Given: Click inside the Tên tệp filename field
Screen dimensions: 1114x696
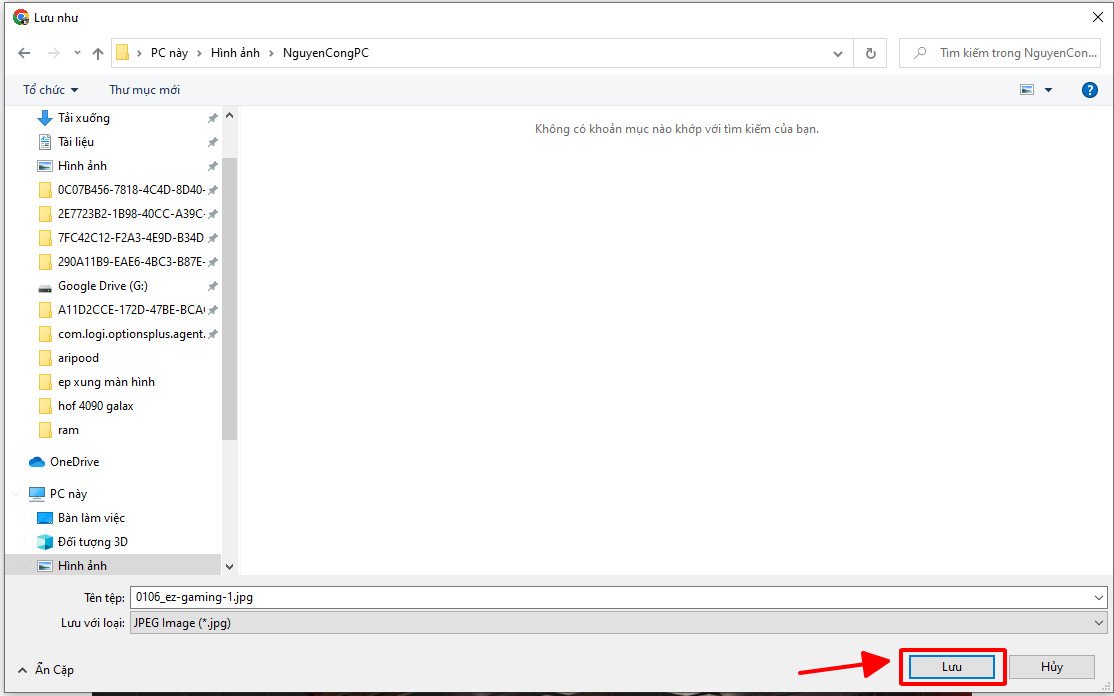Looking at the screenshot, I should [400, 597].
